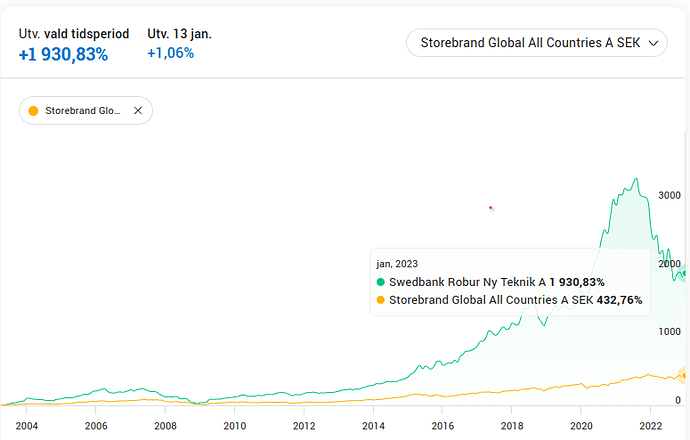The image size is (690, 440).
Task: Click the 'jan, 2023' tooltip date
Action: [397, 264]
